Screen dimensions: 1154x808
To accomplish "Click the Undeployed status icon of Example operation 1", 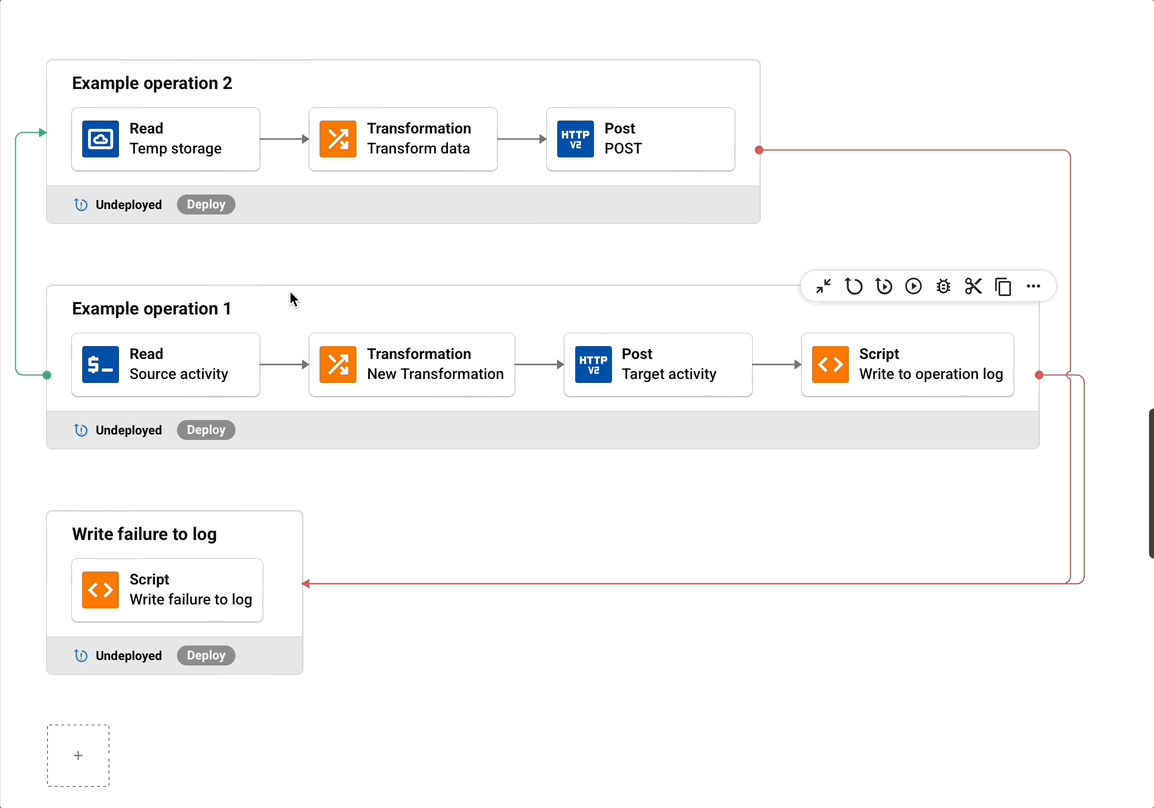I will (x=82, y=430).
